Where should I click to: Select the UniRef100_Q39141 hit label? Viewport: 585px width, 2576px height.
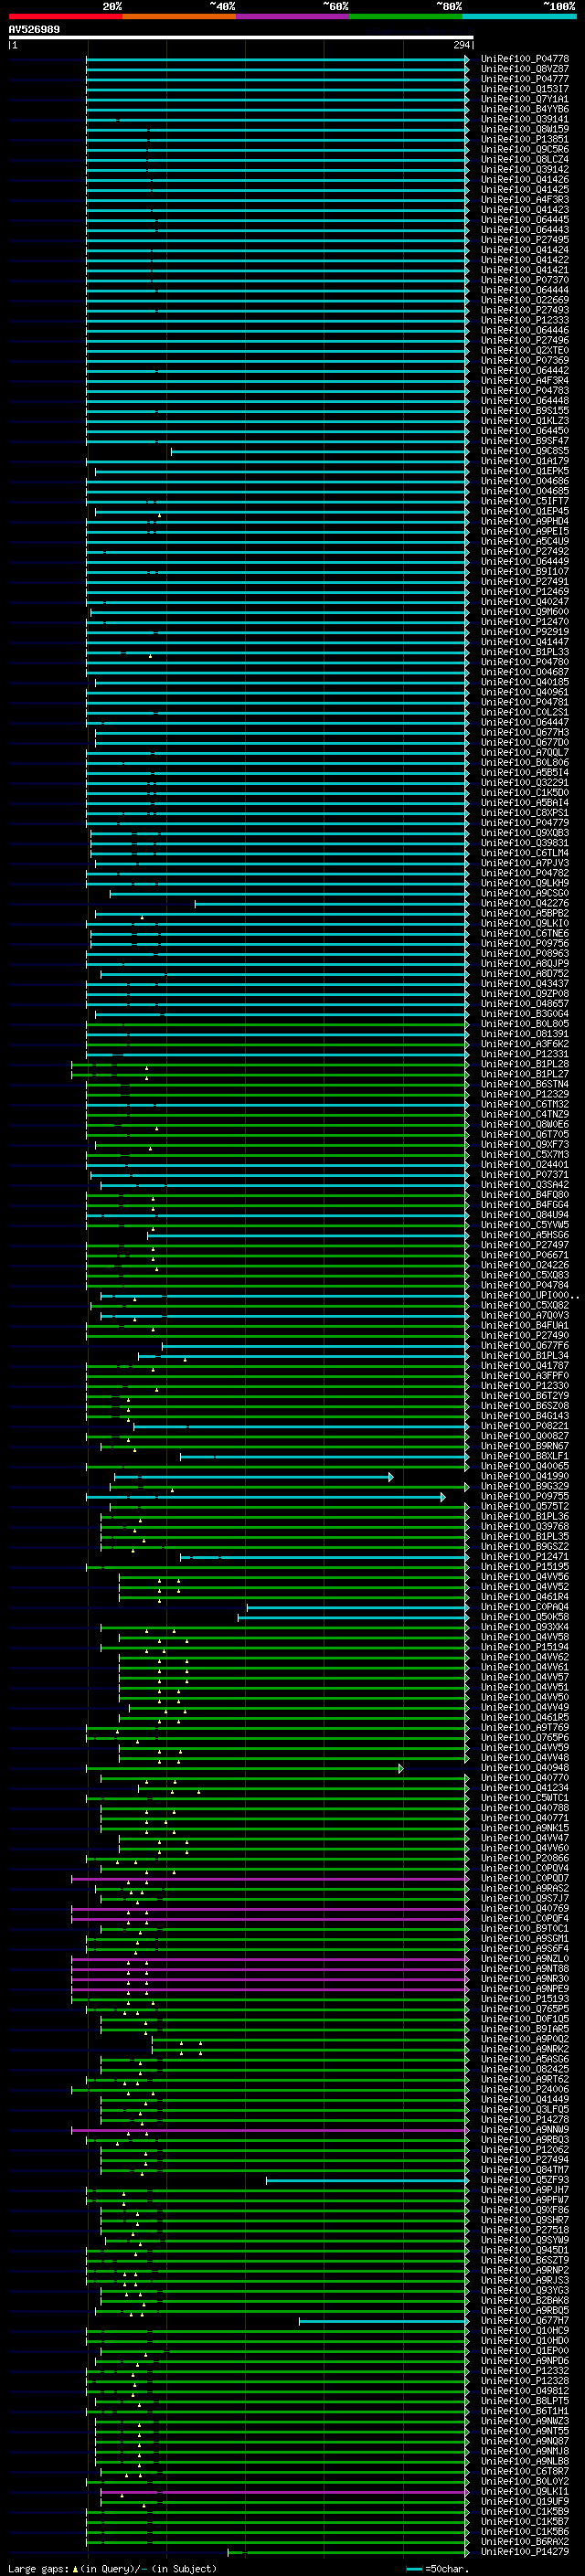[525, 119]
